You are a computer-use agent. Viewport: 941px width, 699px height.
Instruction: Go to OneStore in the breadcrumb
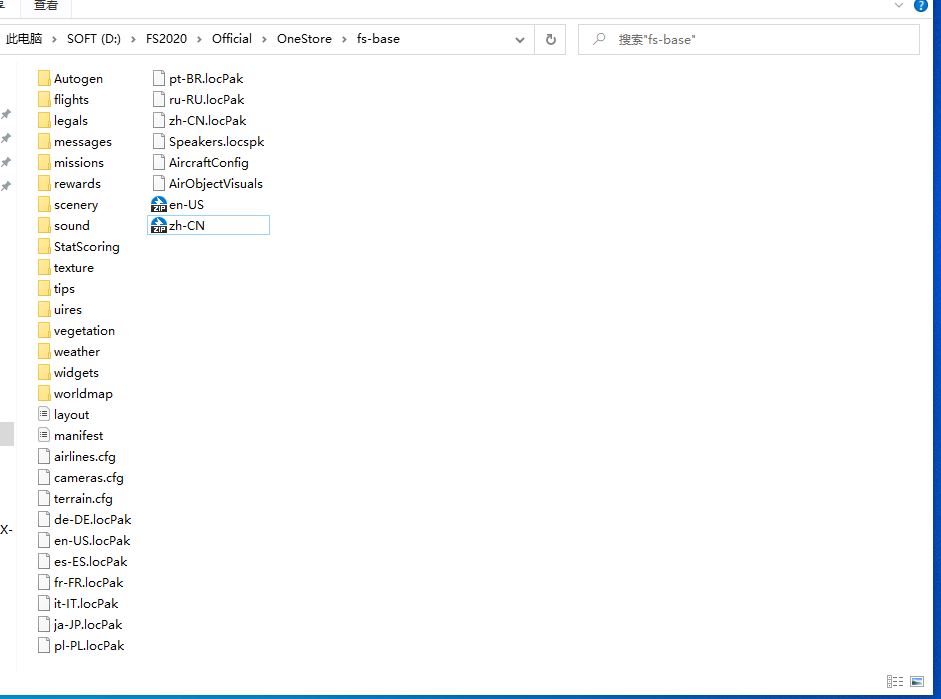[304, 39]
